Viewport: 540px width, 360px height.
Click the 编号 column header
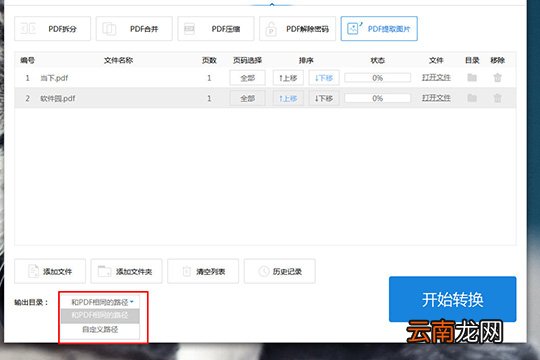point(27,60)
